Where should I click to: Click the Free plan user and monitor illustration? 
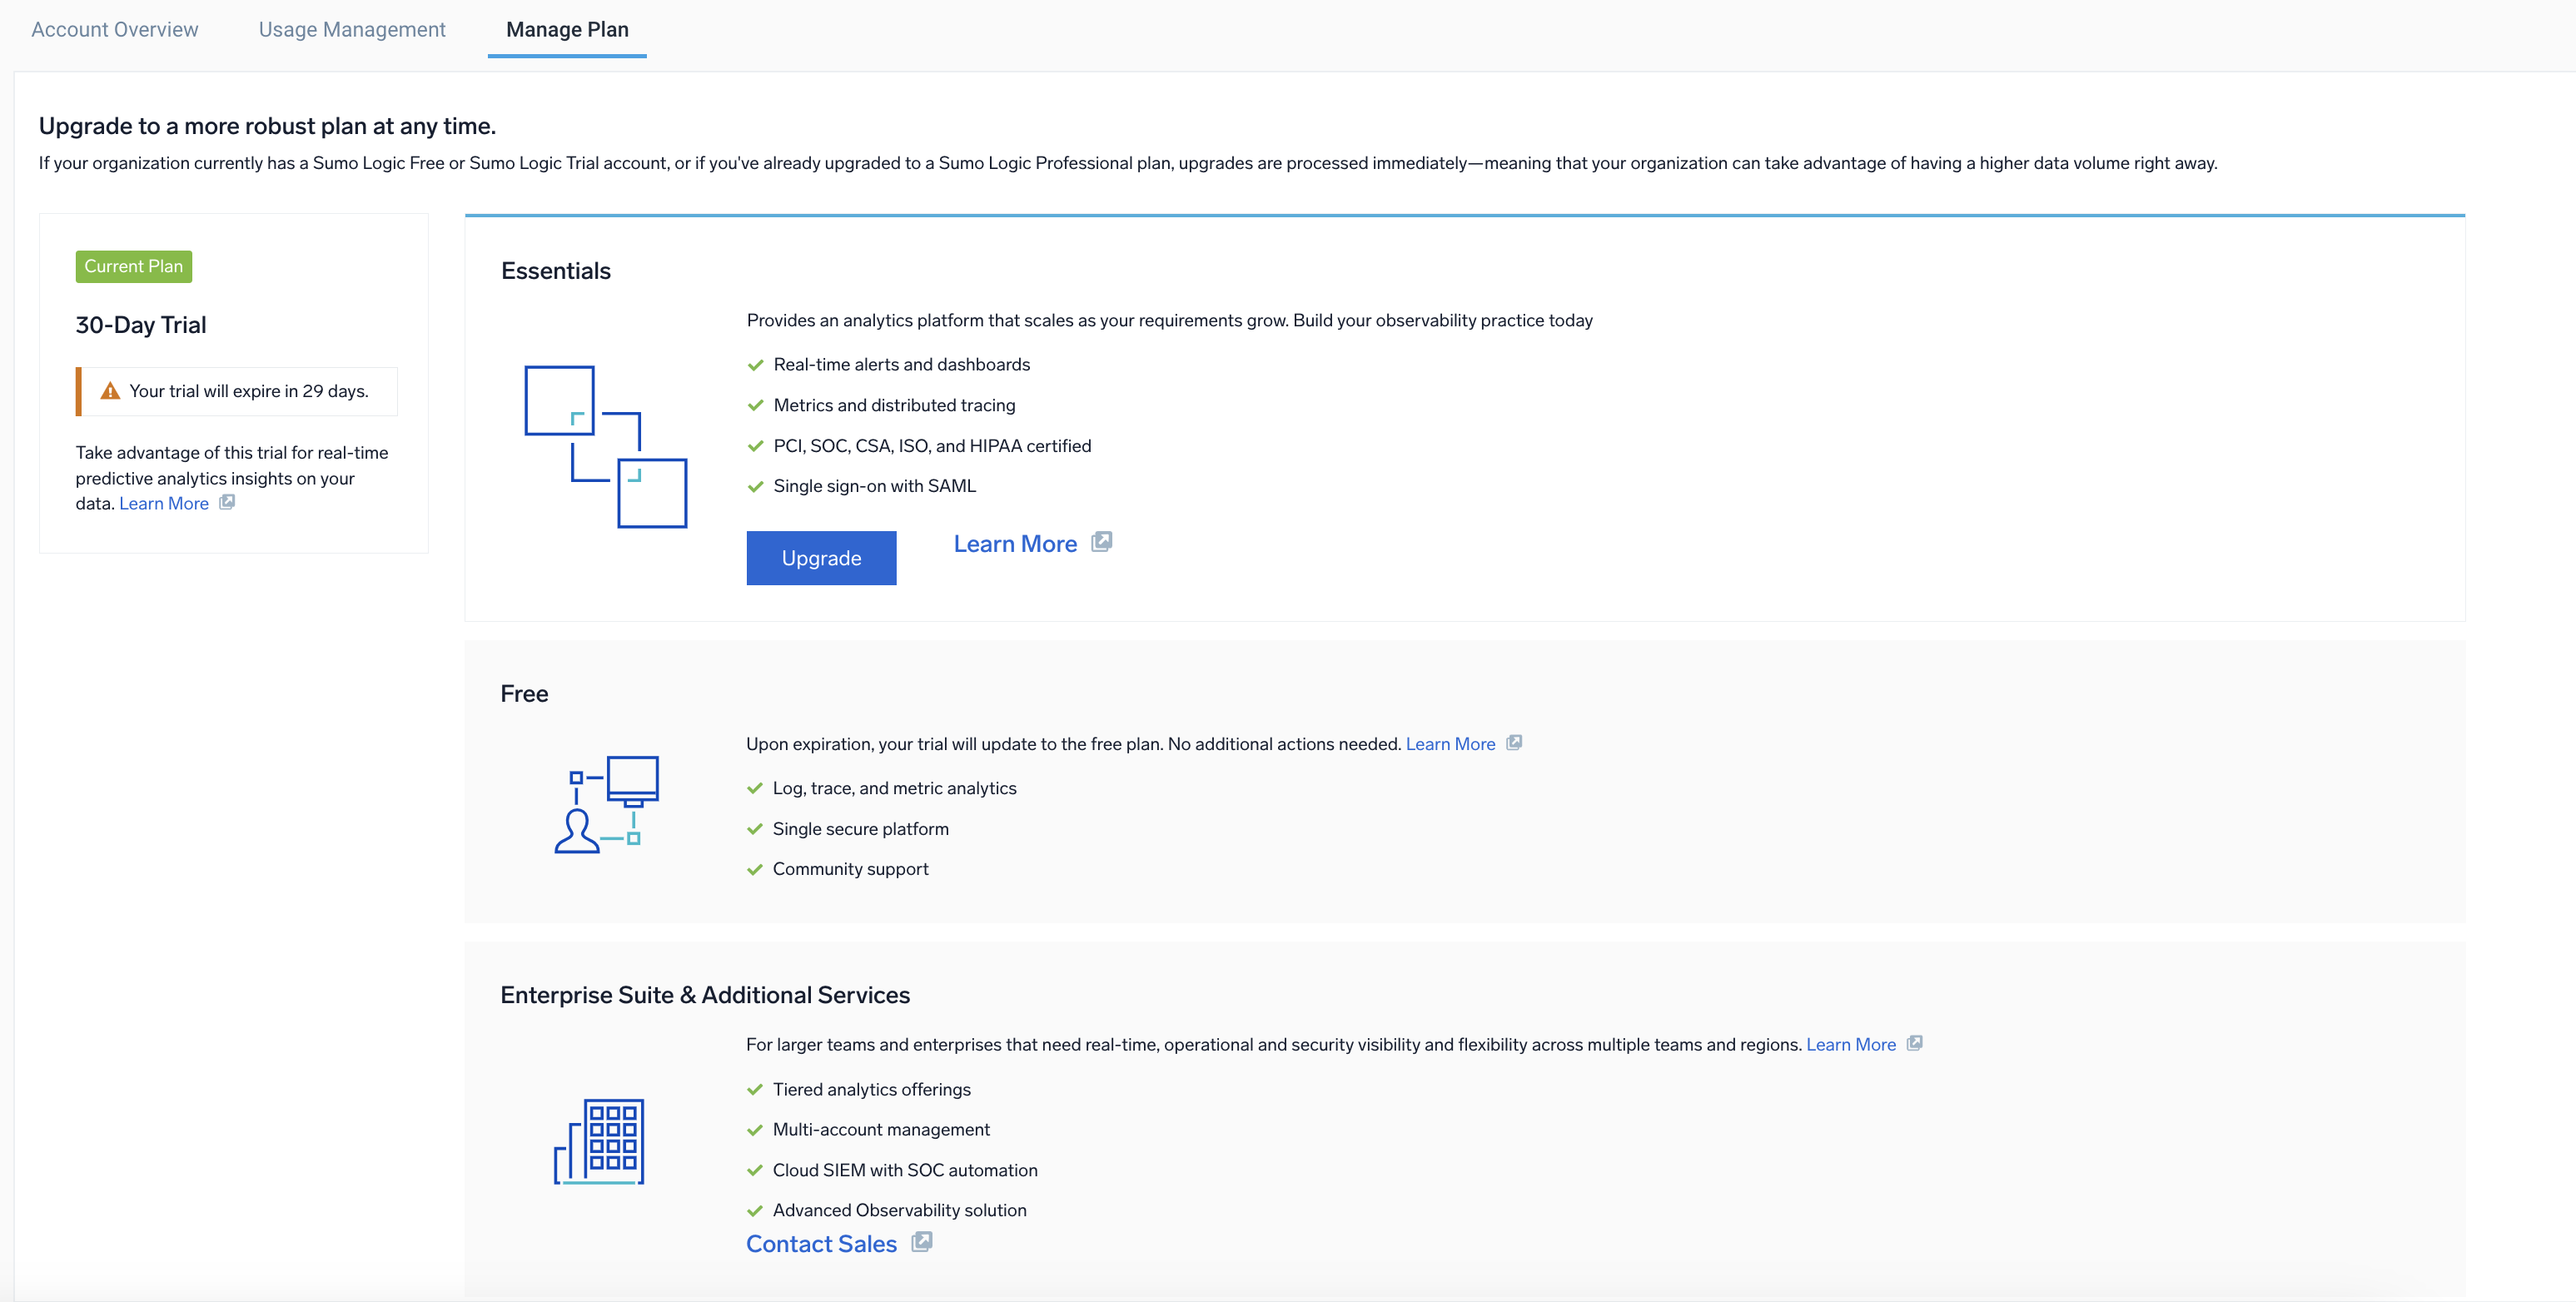(606, 805)
